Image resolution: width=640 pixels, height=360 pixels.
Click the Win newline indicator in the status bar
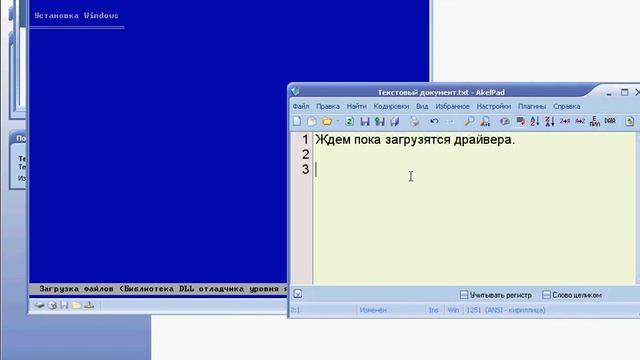click(453, 310)
